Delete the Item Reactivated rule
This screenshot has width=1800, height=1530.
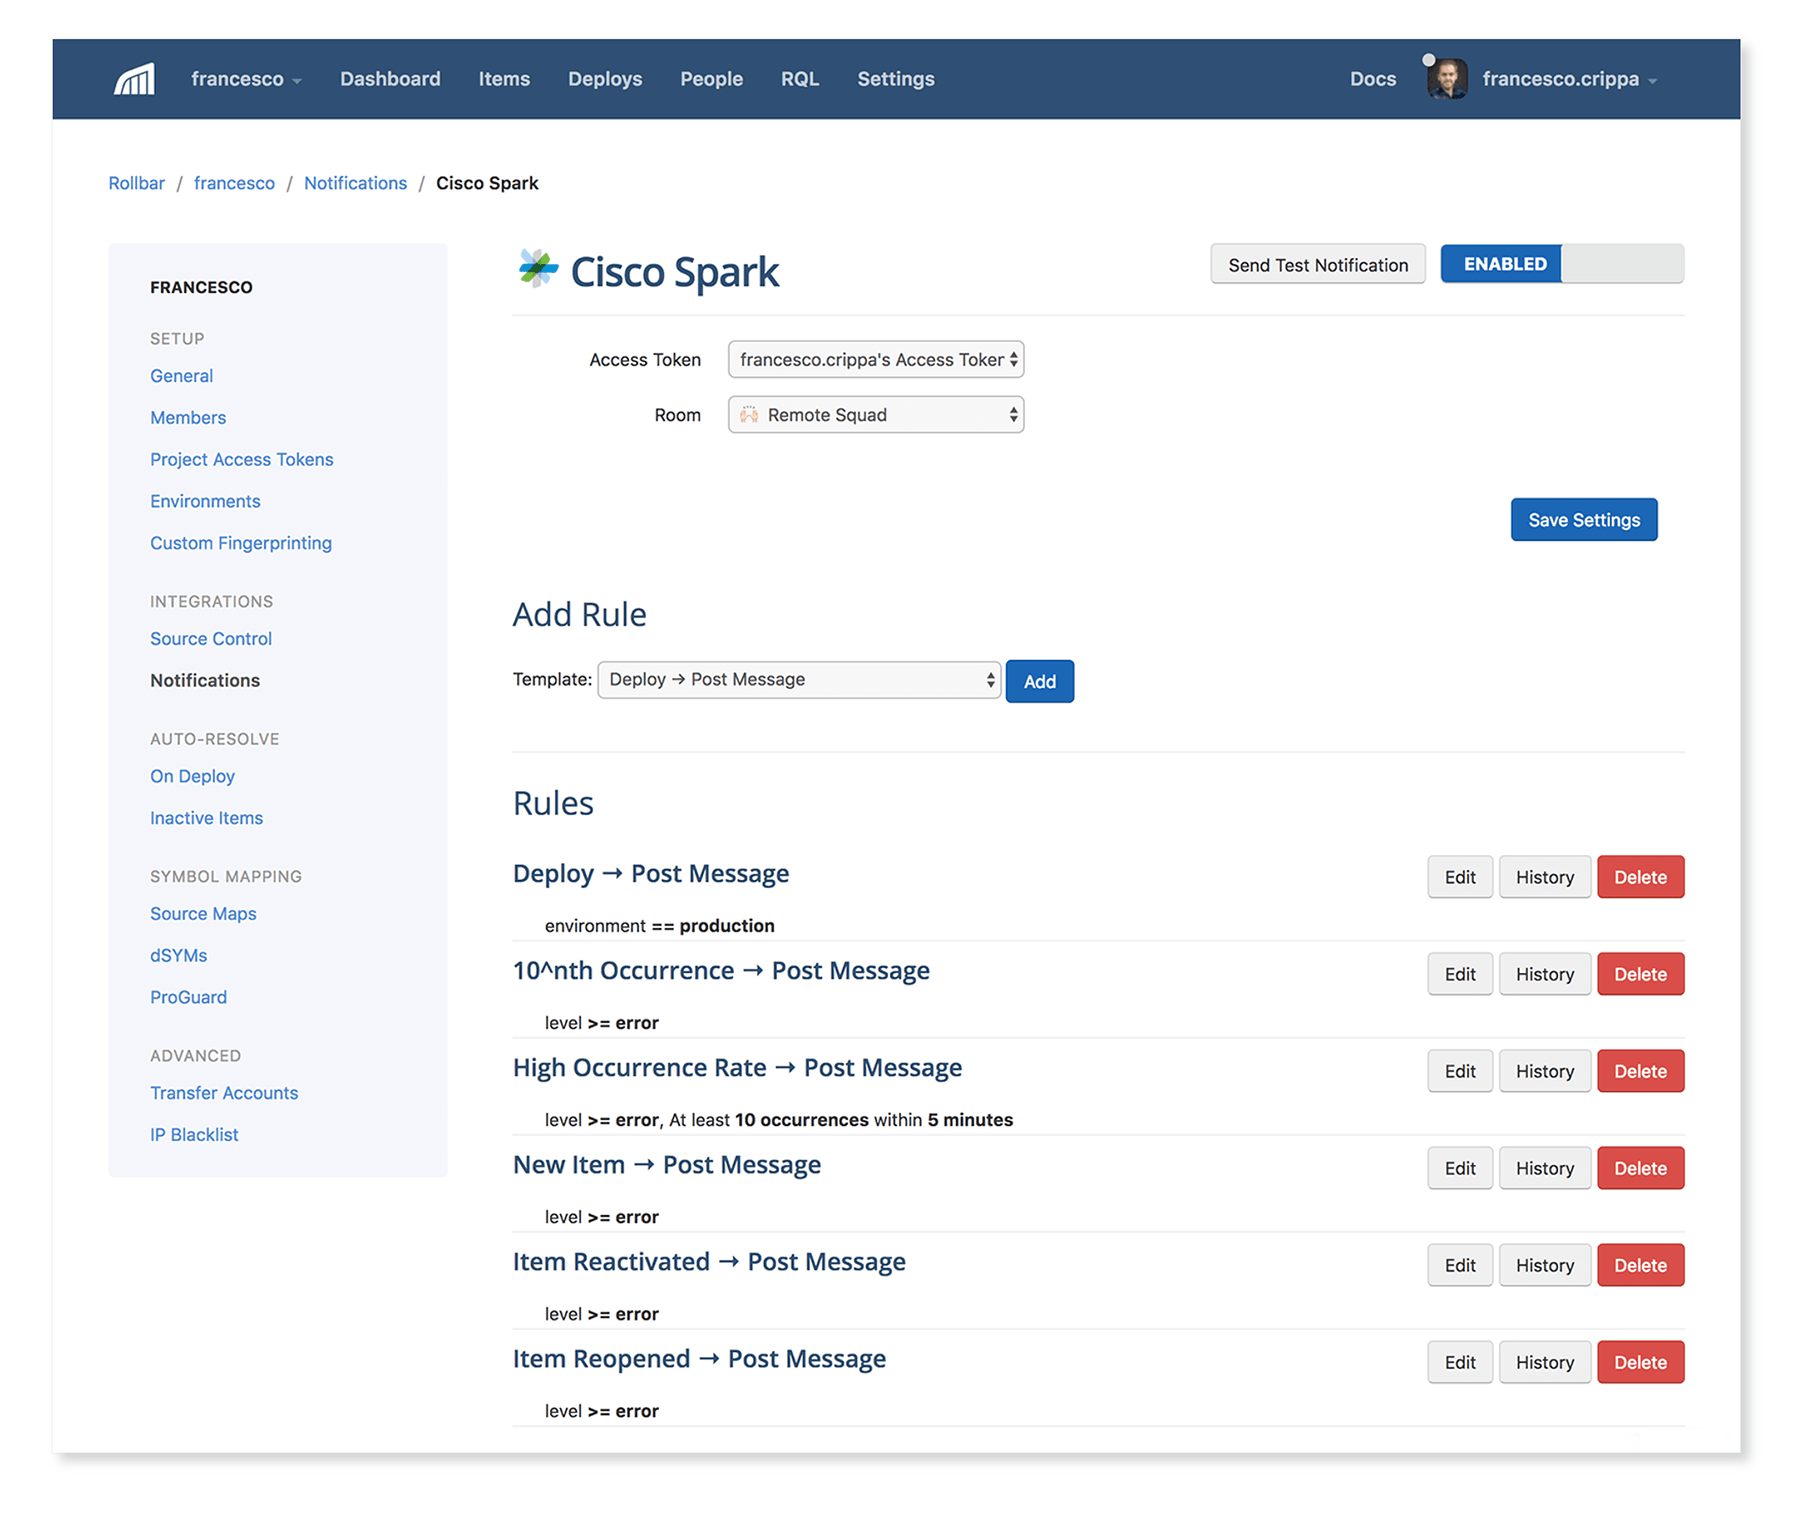pyautogui.click(x=1641, y=1265)
